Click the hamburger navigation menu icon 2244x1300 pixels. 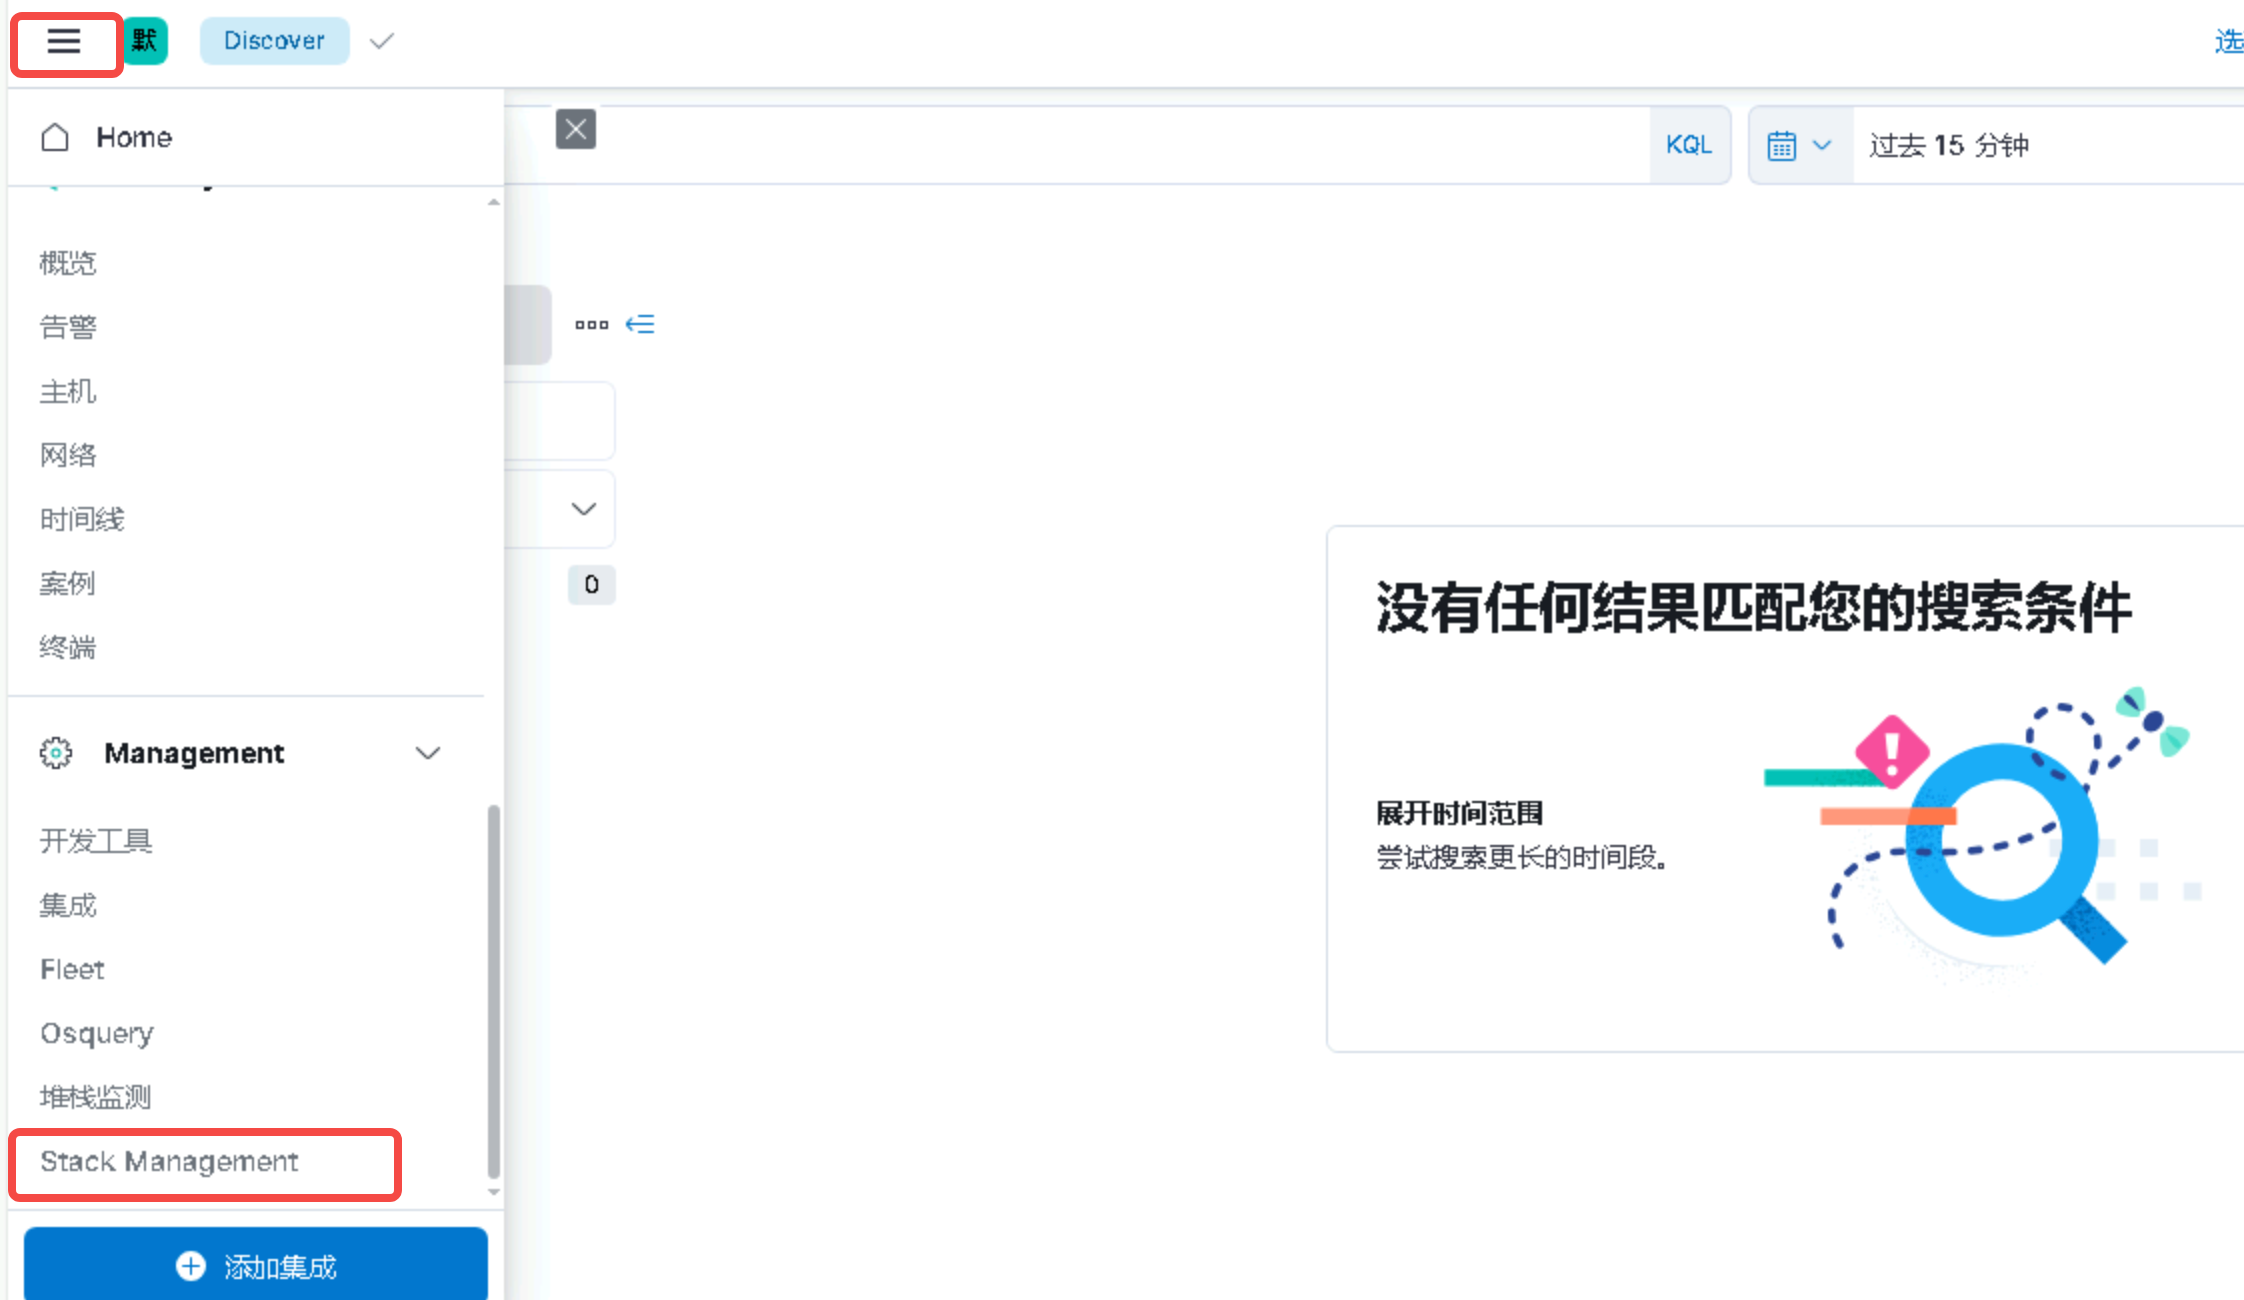(x=64, y=42)
